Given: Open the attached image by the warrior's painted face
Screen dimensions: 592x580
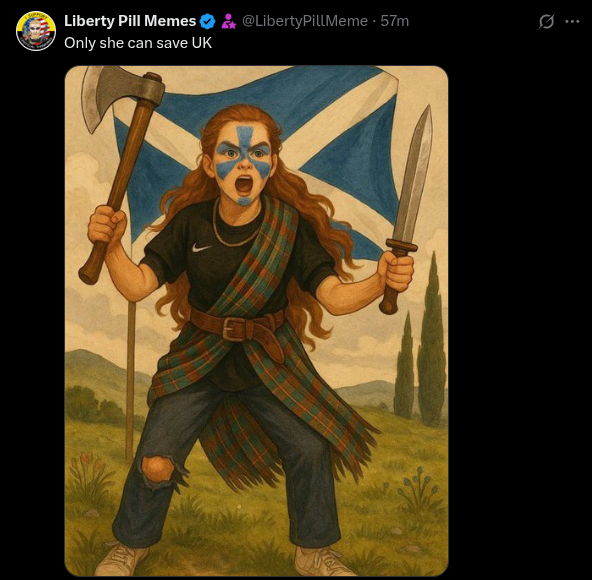Looking at the screenshot, I should point(244,166).
